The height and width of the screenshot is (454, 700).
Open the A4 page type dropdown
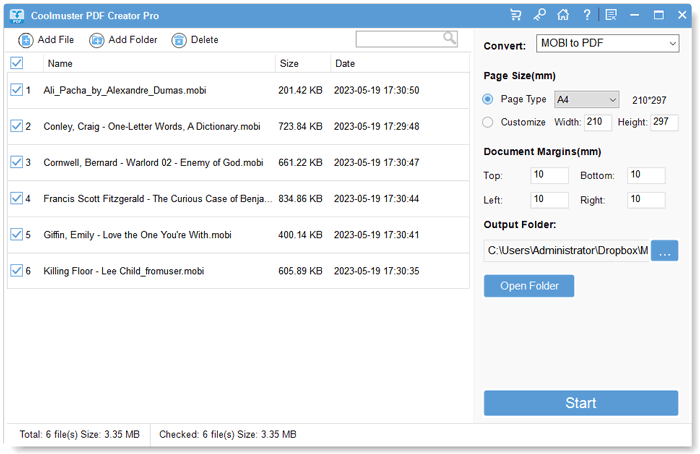pyautogui.click(x=587, y=100)
